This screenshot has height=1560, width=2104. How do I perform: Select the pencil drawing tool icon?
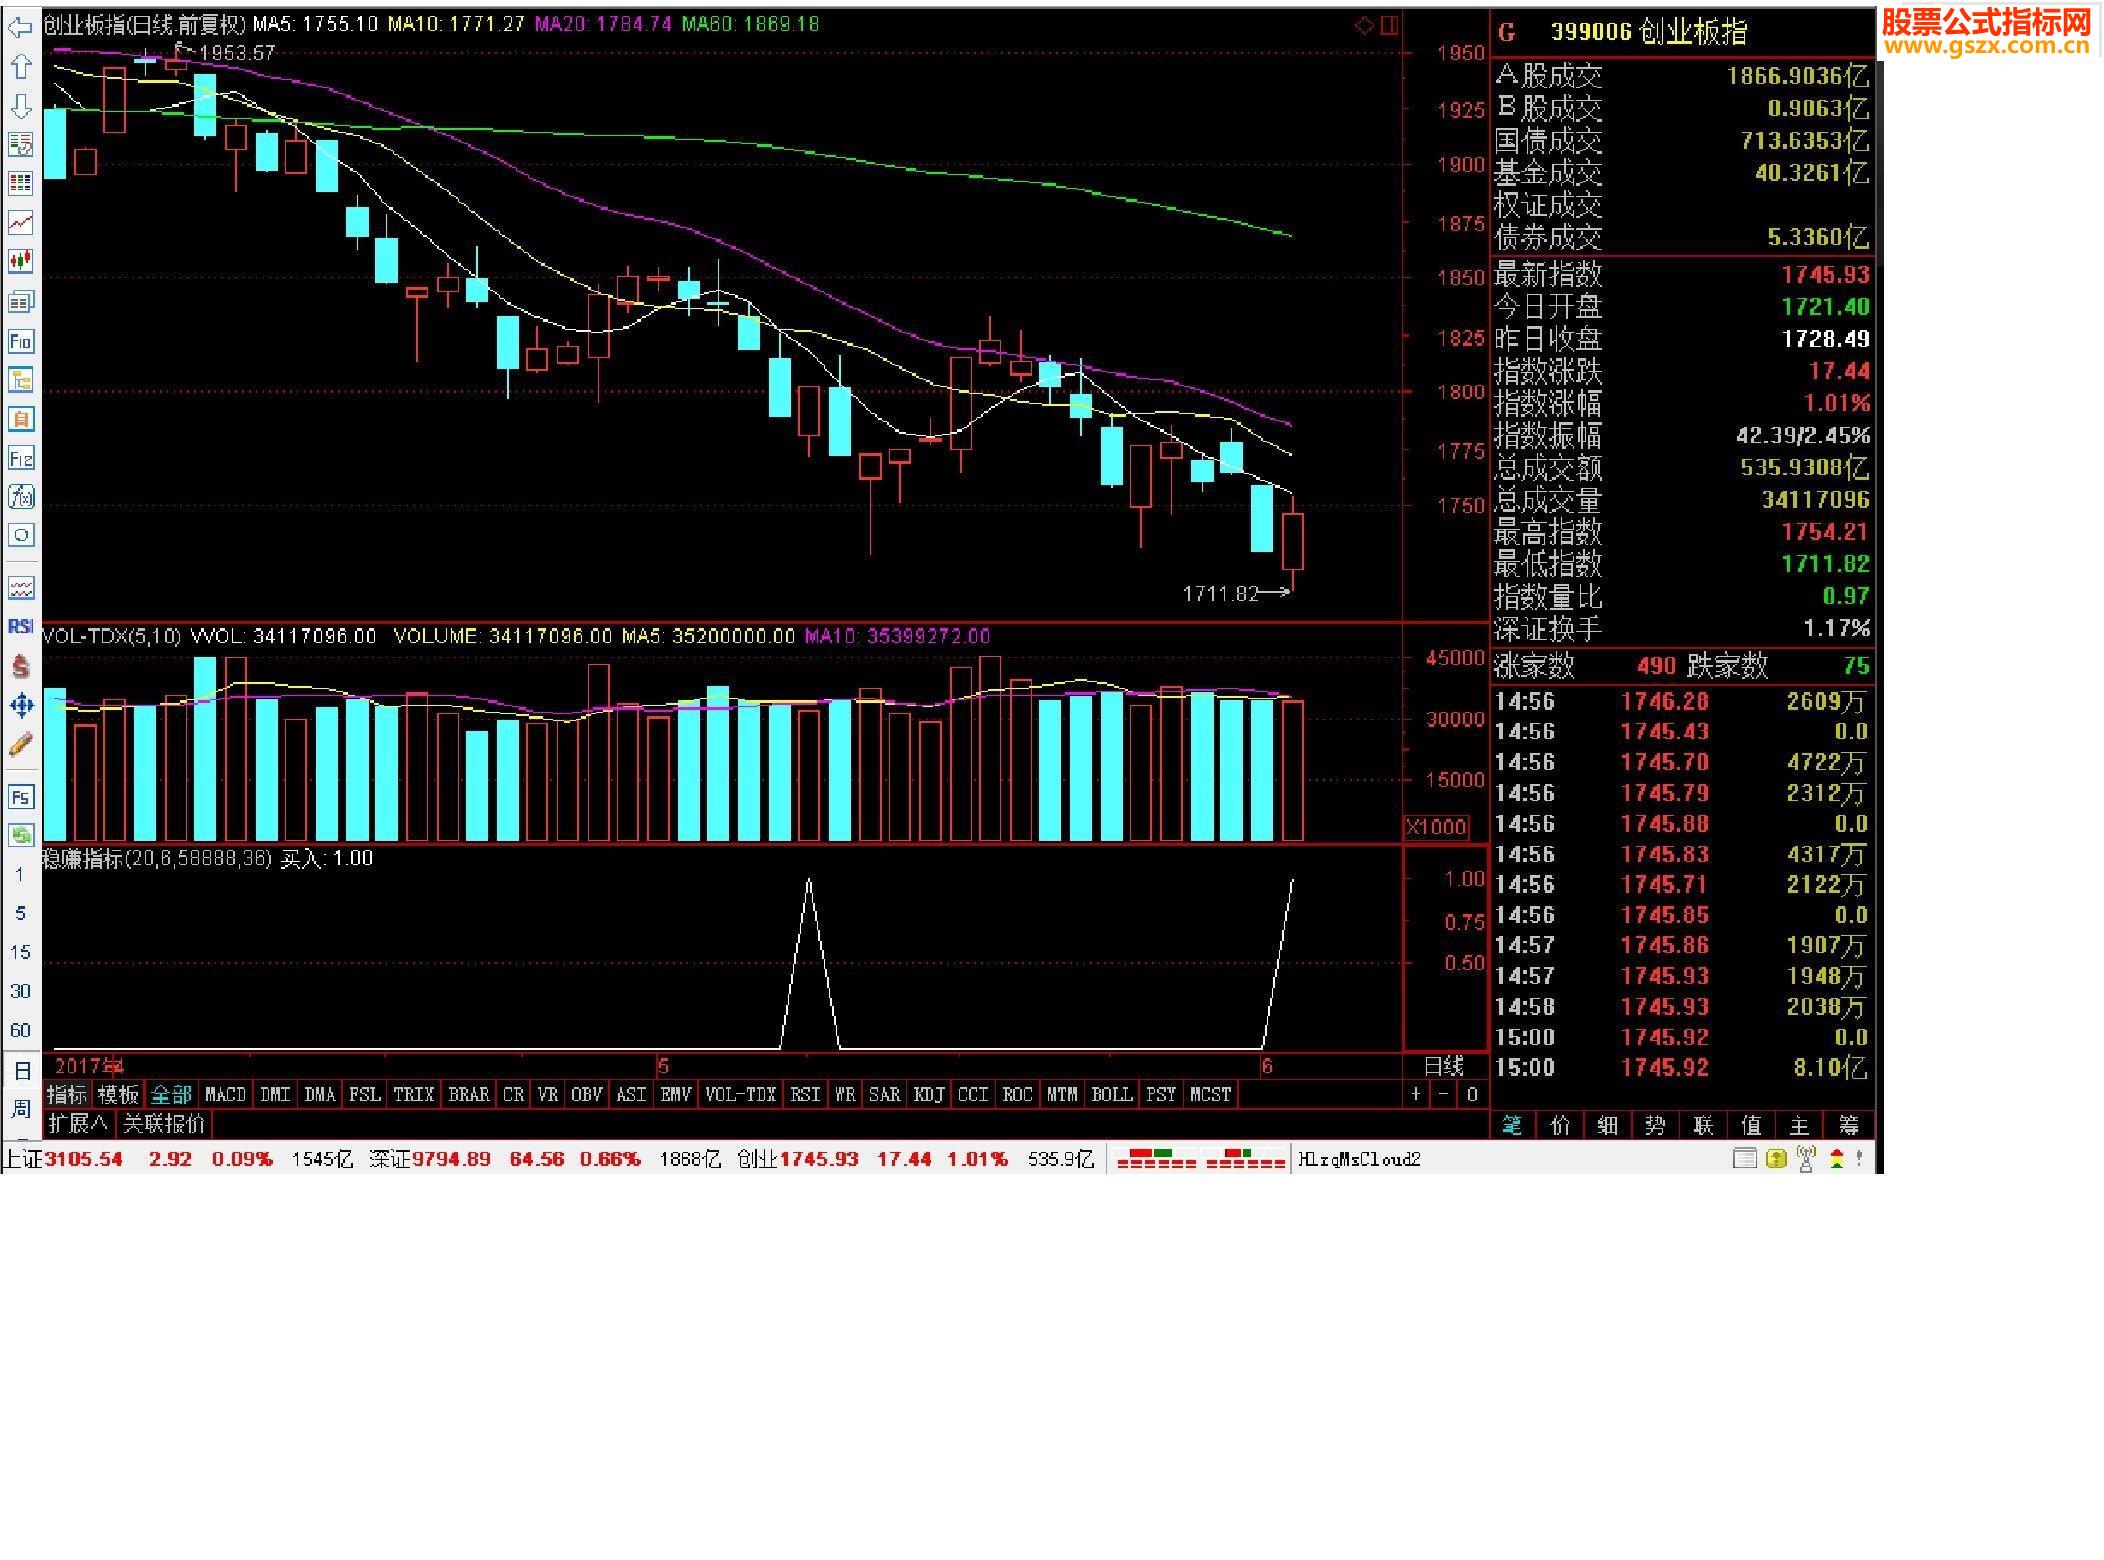click(x=20, y=745)
